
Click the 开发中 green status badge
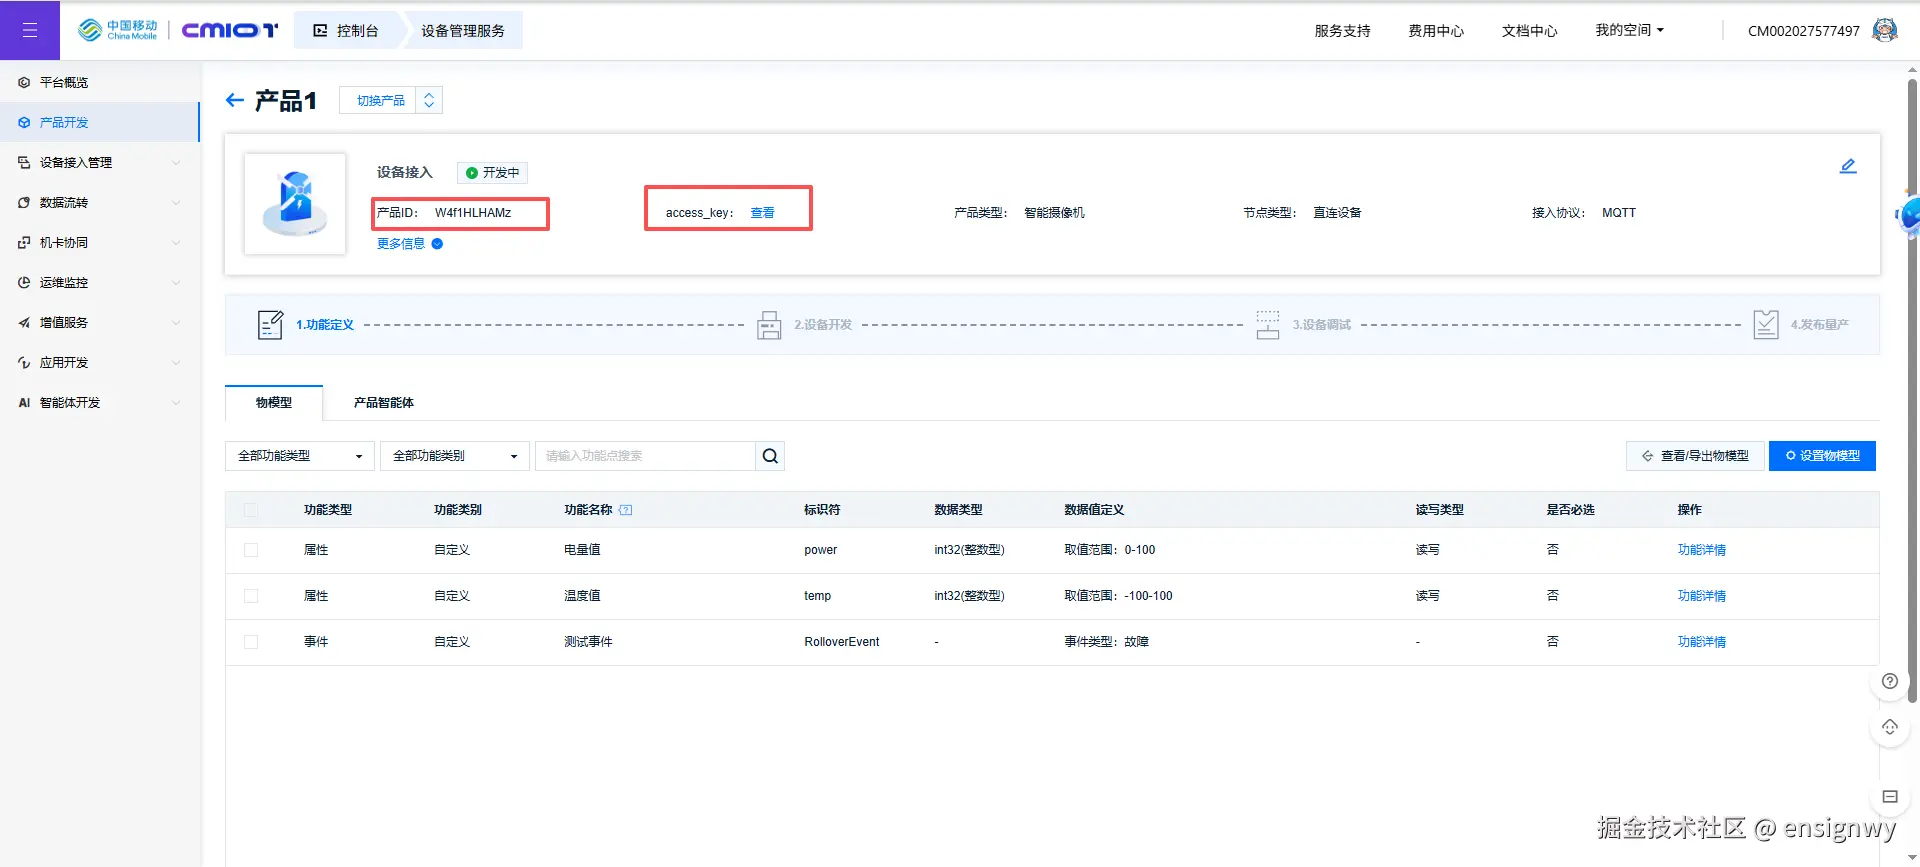point(492,173)
